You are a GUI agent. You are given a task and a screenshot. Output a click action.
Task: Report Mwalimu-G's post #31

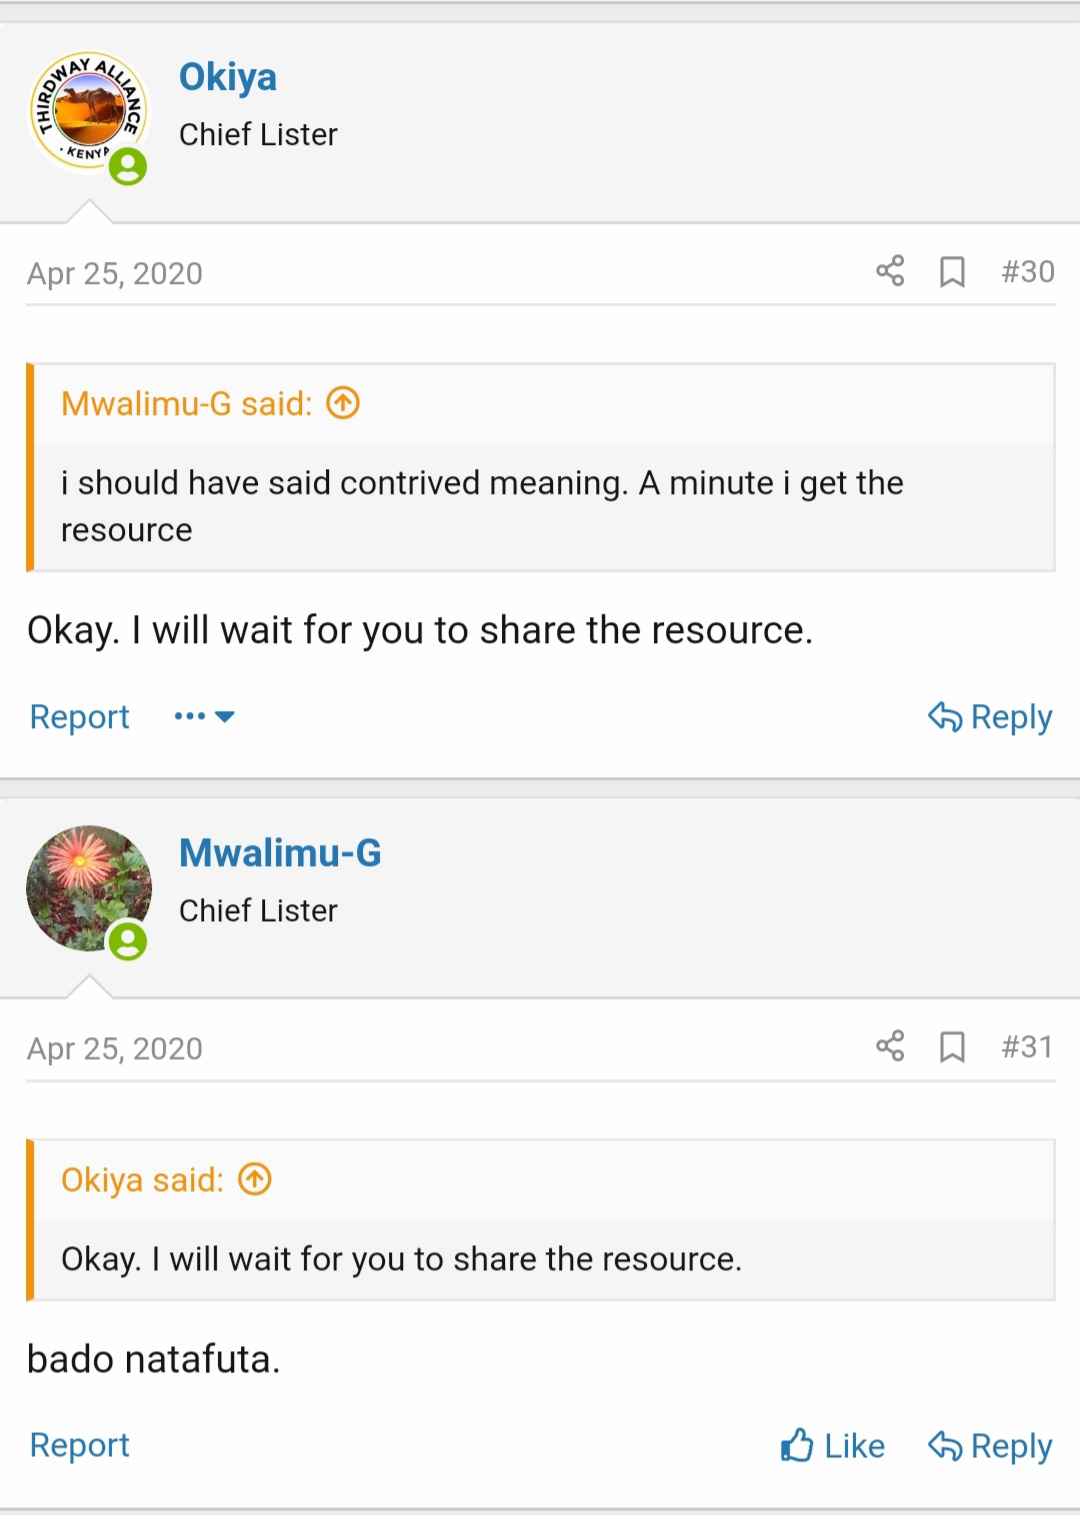[x=80, y=1445]
